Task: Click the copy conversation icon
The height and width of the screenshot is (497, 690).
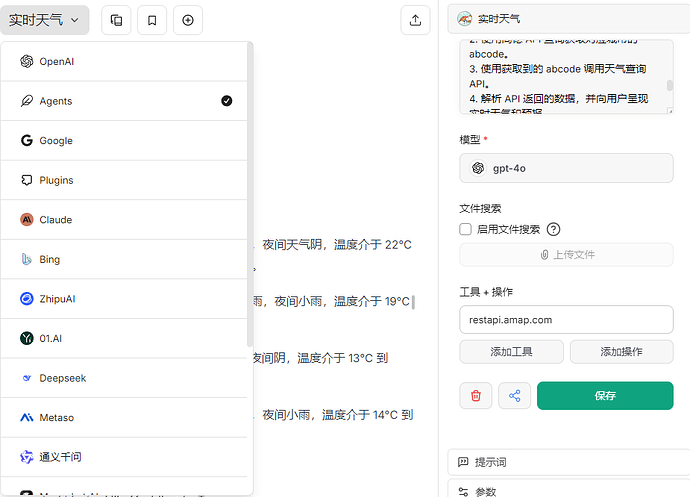Action: click(x=116, y=20)
